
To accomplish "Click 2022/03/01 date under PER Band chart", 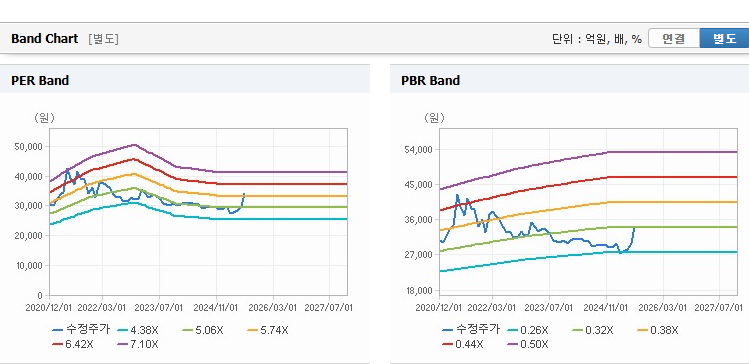I will [101, 308].
